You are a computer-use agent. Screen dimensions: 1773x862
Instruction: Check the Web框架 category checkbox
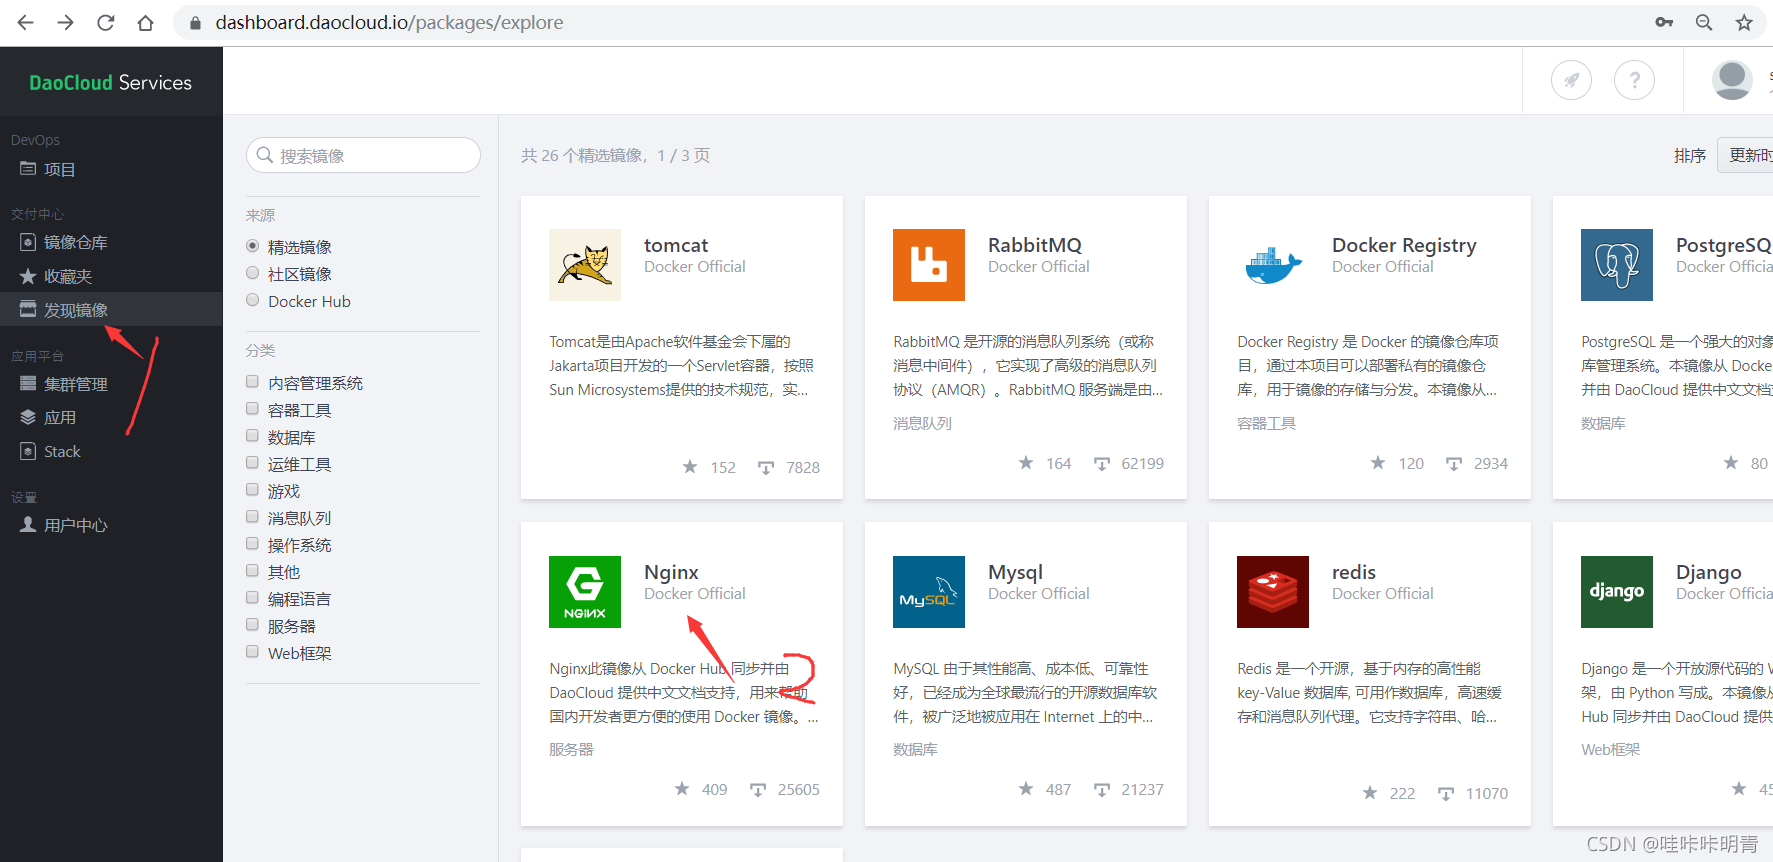pos(253,652)
